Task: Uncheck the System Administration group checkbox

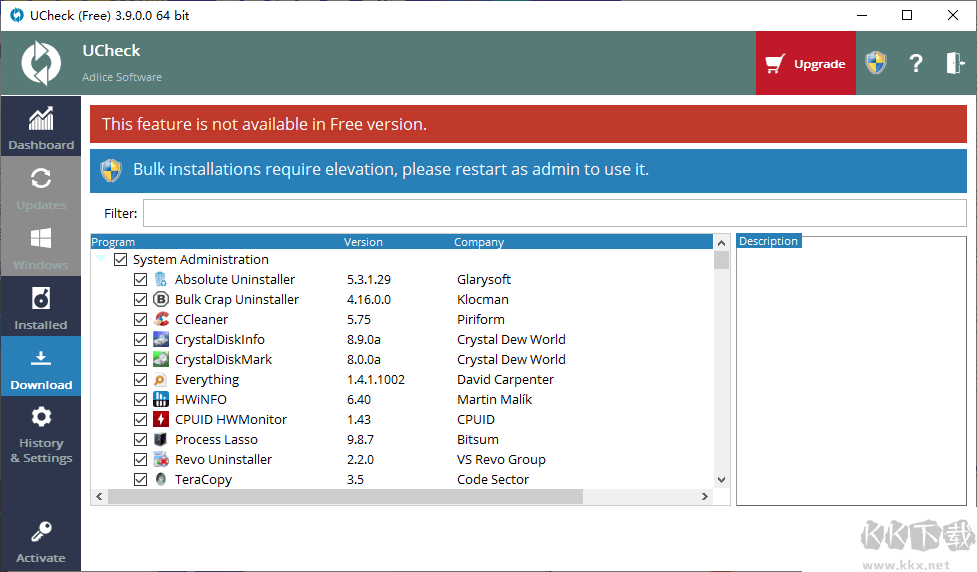Action: click(120, 259)
